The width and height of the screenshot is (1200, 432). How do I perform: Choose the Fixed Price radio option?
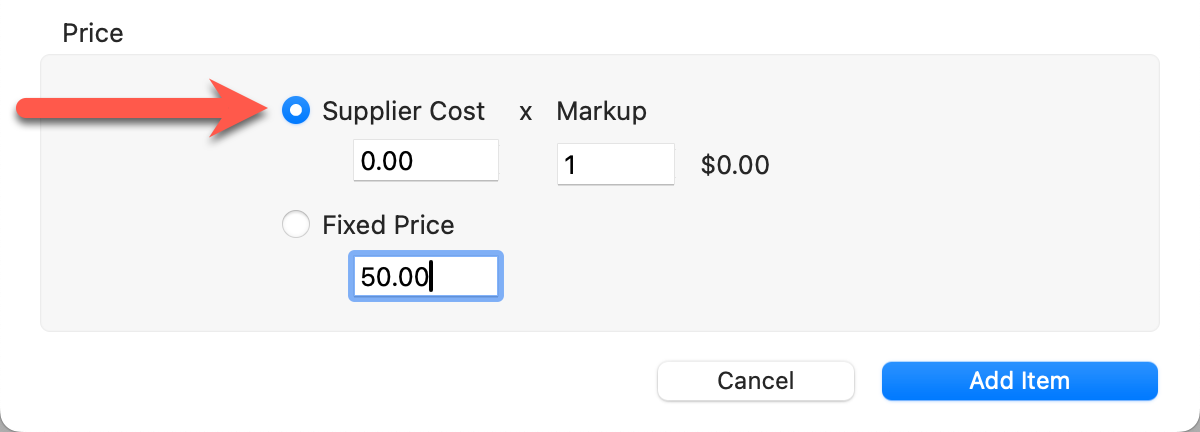point(297,225)
